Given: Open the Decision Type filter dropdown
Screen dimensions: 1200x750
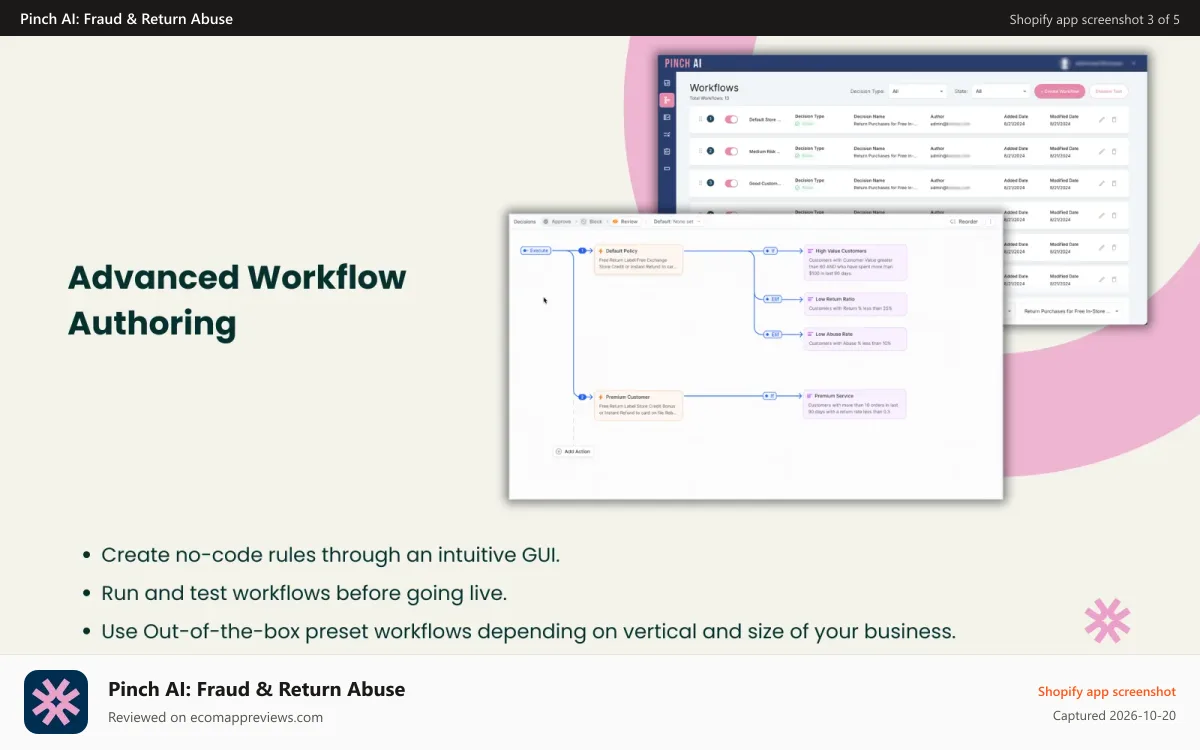Looking at the screenshot, I should [917, 91].
